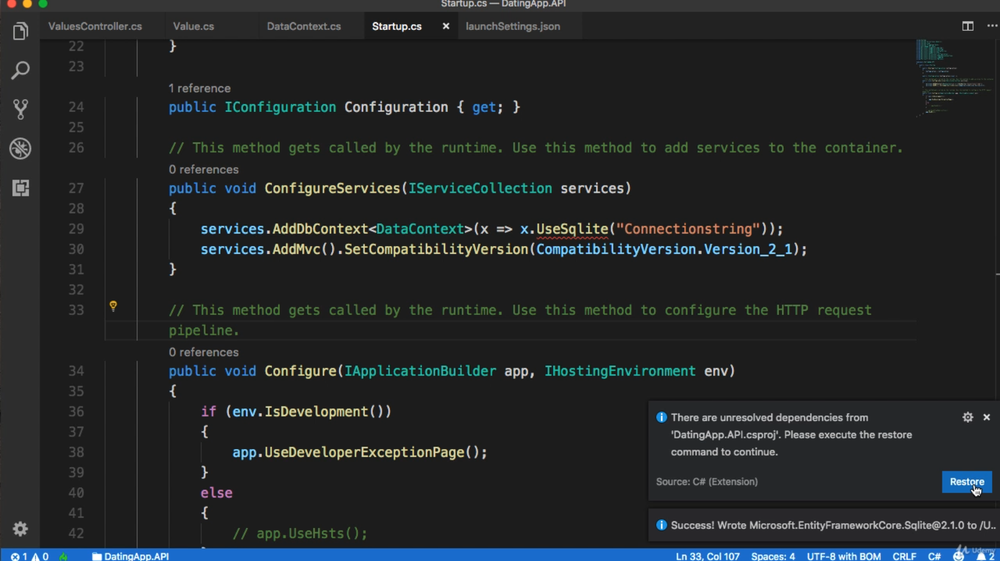Click the Restore button

pyautogui.click(x=966, y=482)
